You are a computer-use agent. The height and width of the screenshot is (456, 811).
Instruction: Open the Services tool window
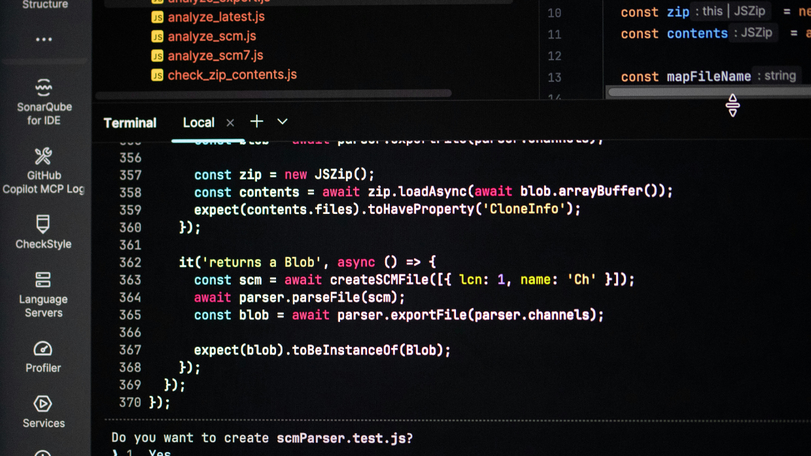coord(43,412)
